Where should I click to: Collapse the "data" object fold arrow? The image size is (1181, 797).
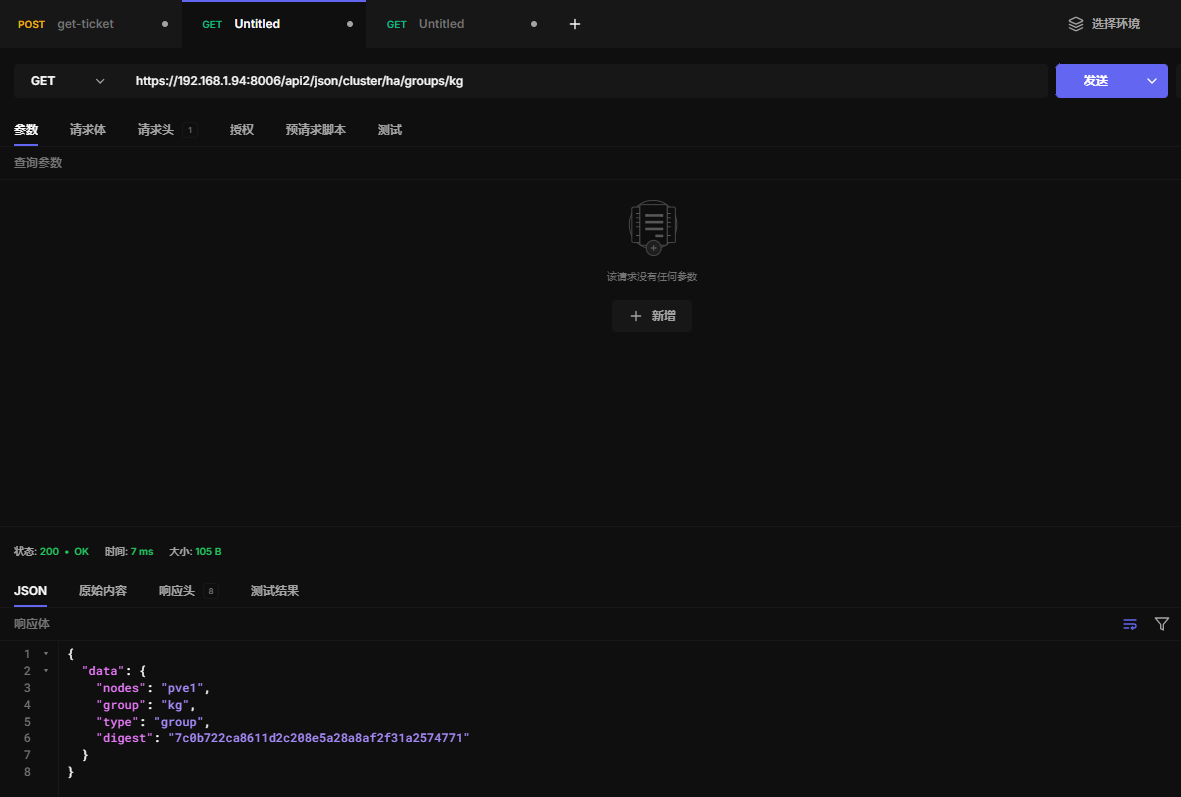click(45, 671)
